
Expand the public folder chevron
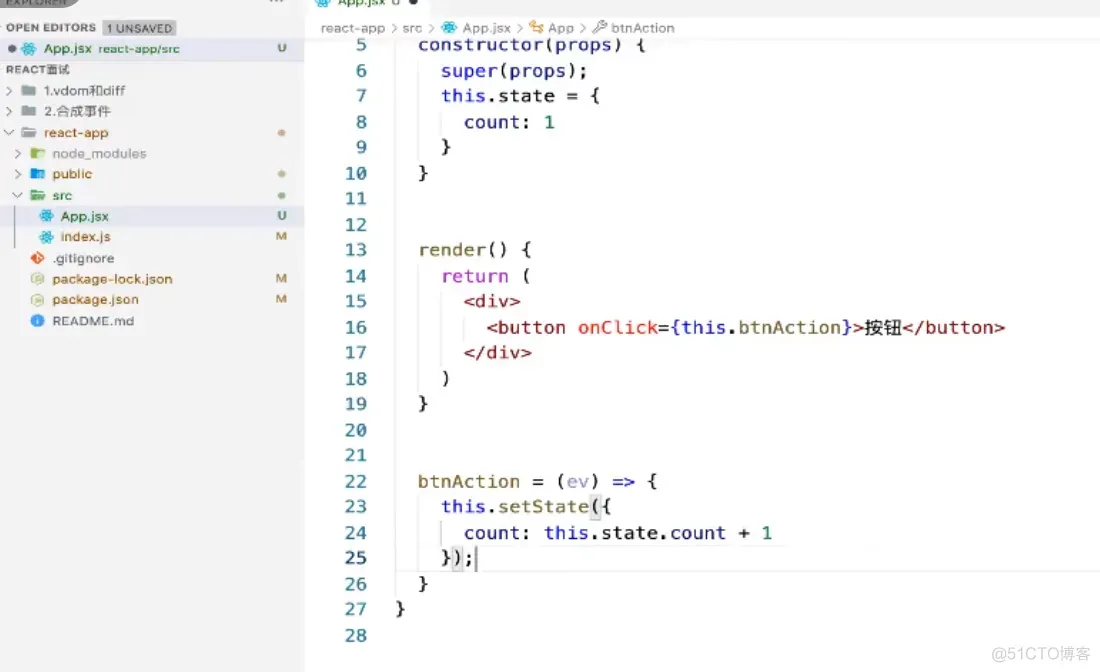click(18, 174)
